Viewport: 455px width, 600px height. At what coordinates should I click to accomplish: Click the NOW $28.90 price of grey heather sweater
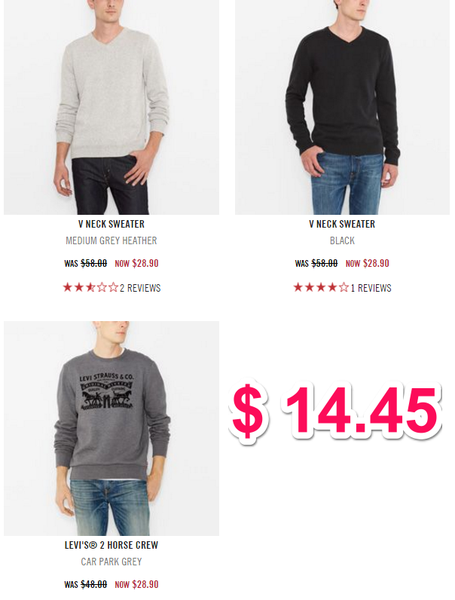137,263
